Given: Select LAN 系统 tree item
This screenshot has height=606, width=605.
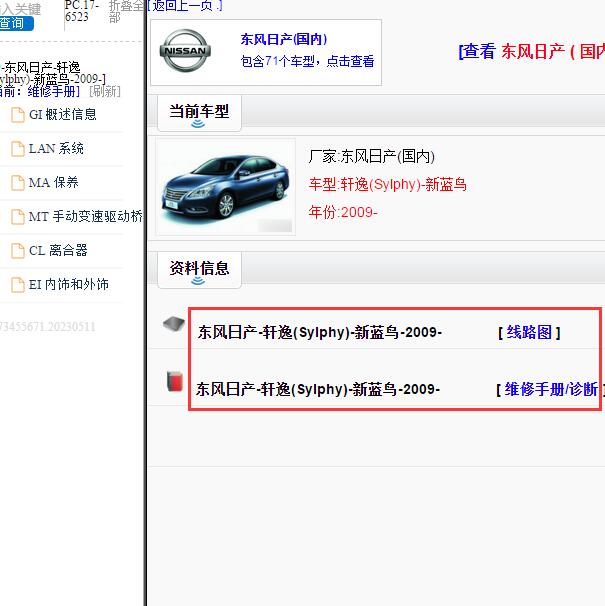Looking at the screenshot, I should (x=56, y=149).
